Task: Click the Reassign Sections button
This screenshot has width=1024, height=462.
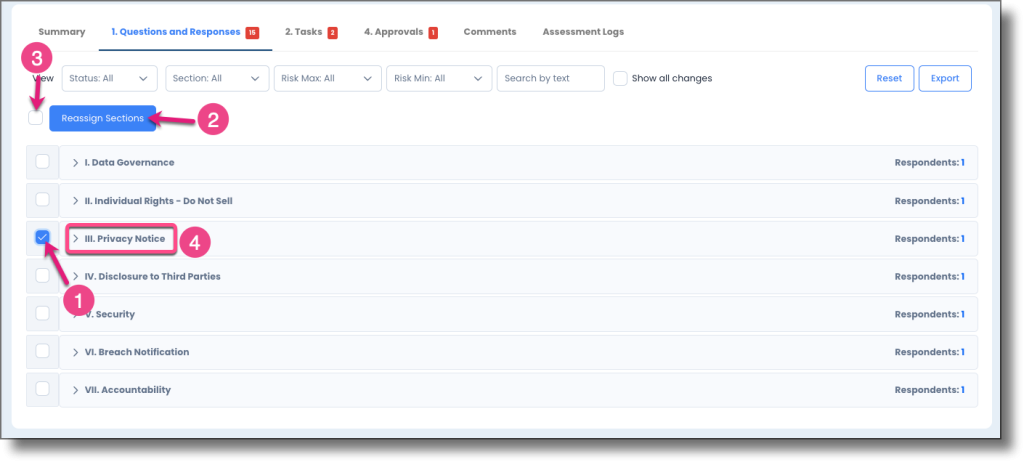Action: pyautogui.click(x=103, y=118)
